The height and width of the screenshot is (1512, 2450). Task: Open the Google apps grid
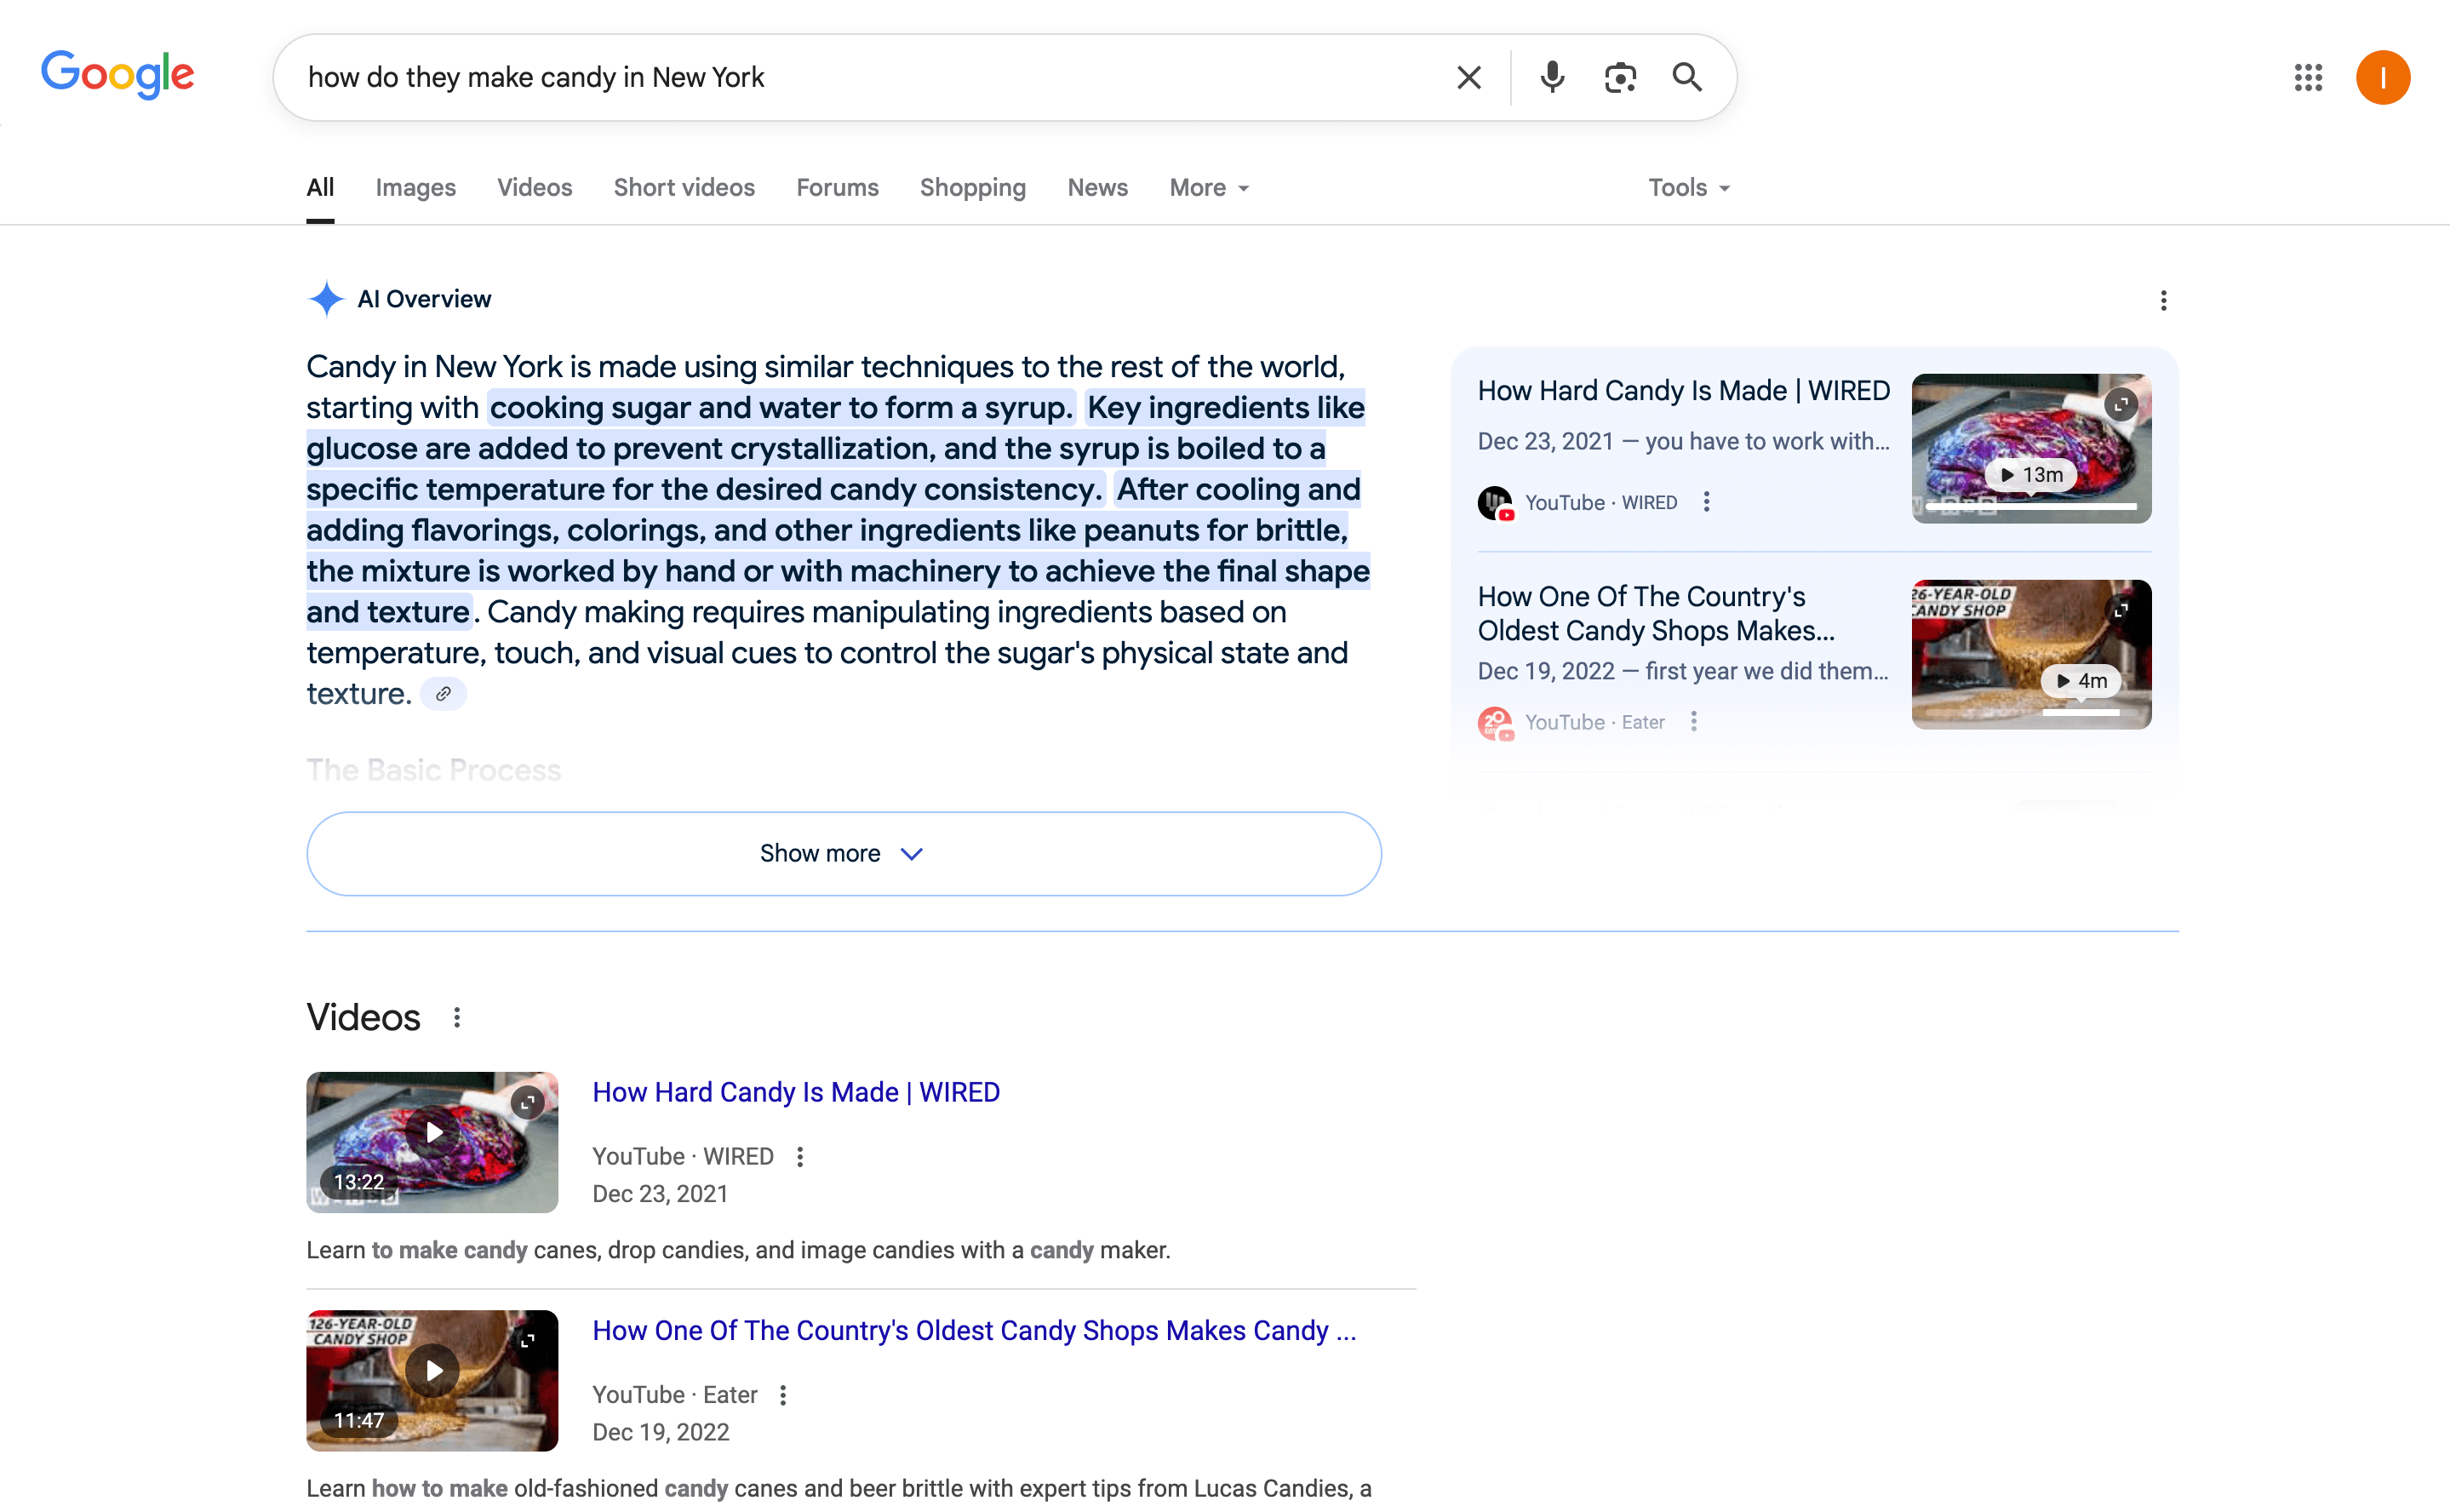coord(2308,77)
